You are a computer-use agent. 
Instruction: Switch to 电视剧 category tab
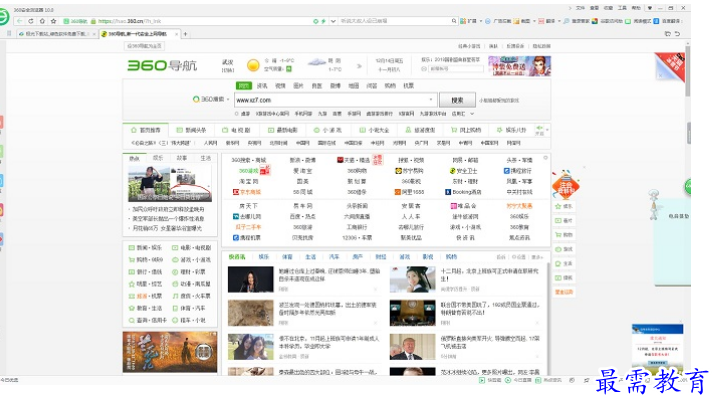pyautogui.click(x=236, y=130)
